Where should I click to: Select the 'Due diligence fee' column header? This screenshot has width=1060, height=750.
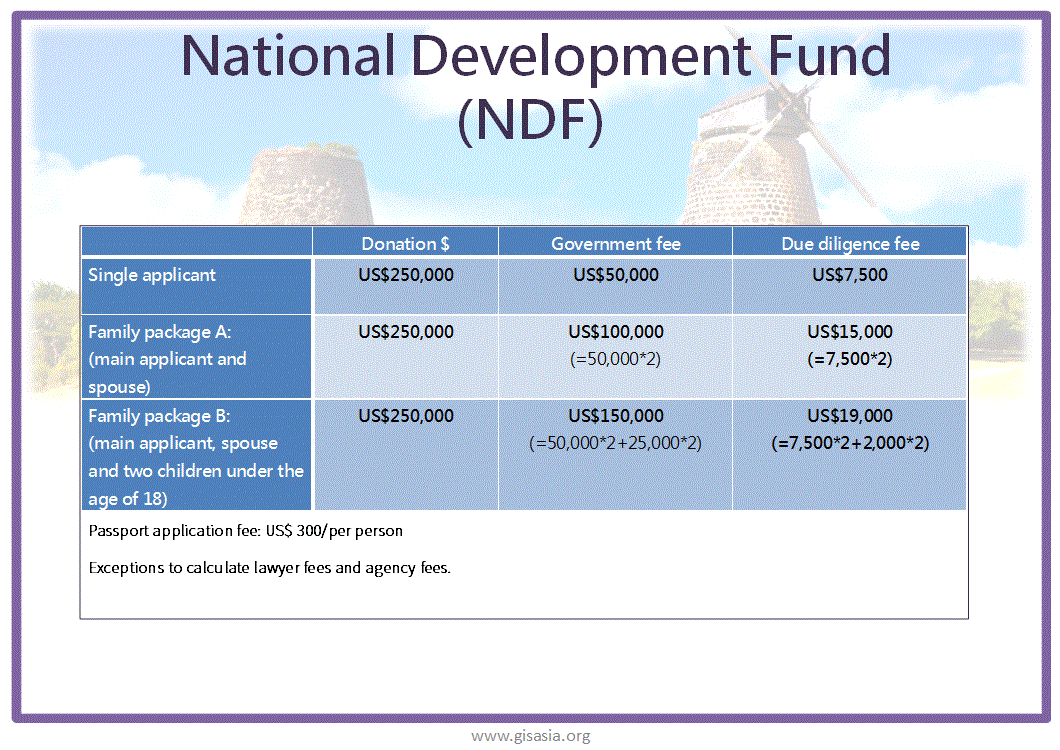coord(850,243)
